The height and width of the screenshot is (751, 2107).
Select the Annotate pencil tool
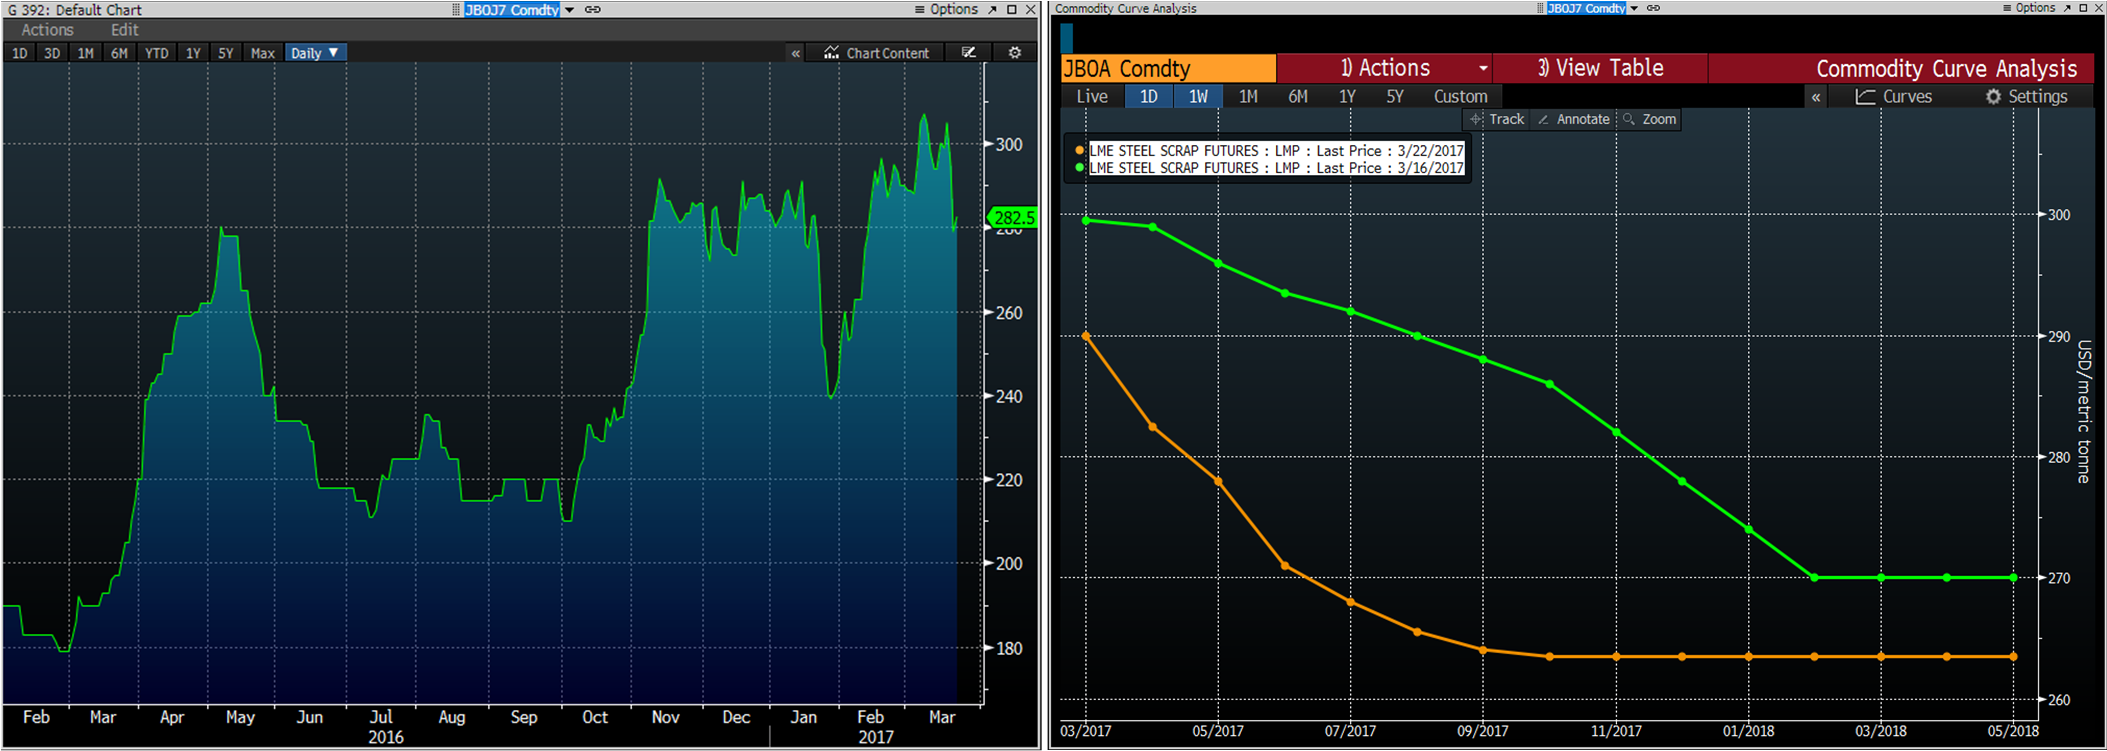pyautogui.click(x=1574, y=119)
